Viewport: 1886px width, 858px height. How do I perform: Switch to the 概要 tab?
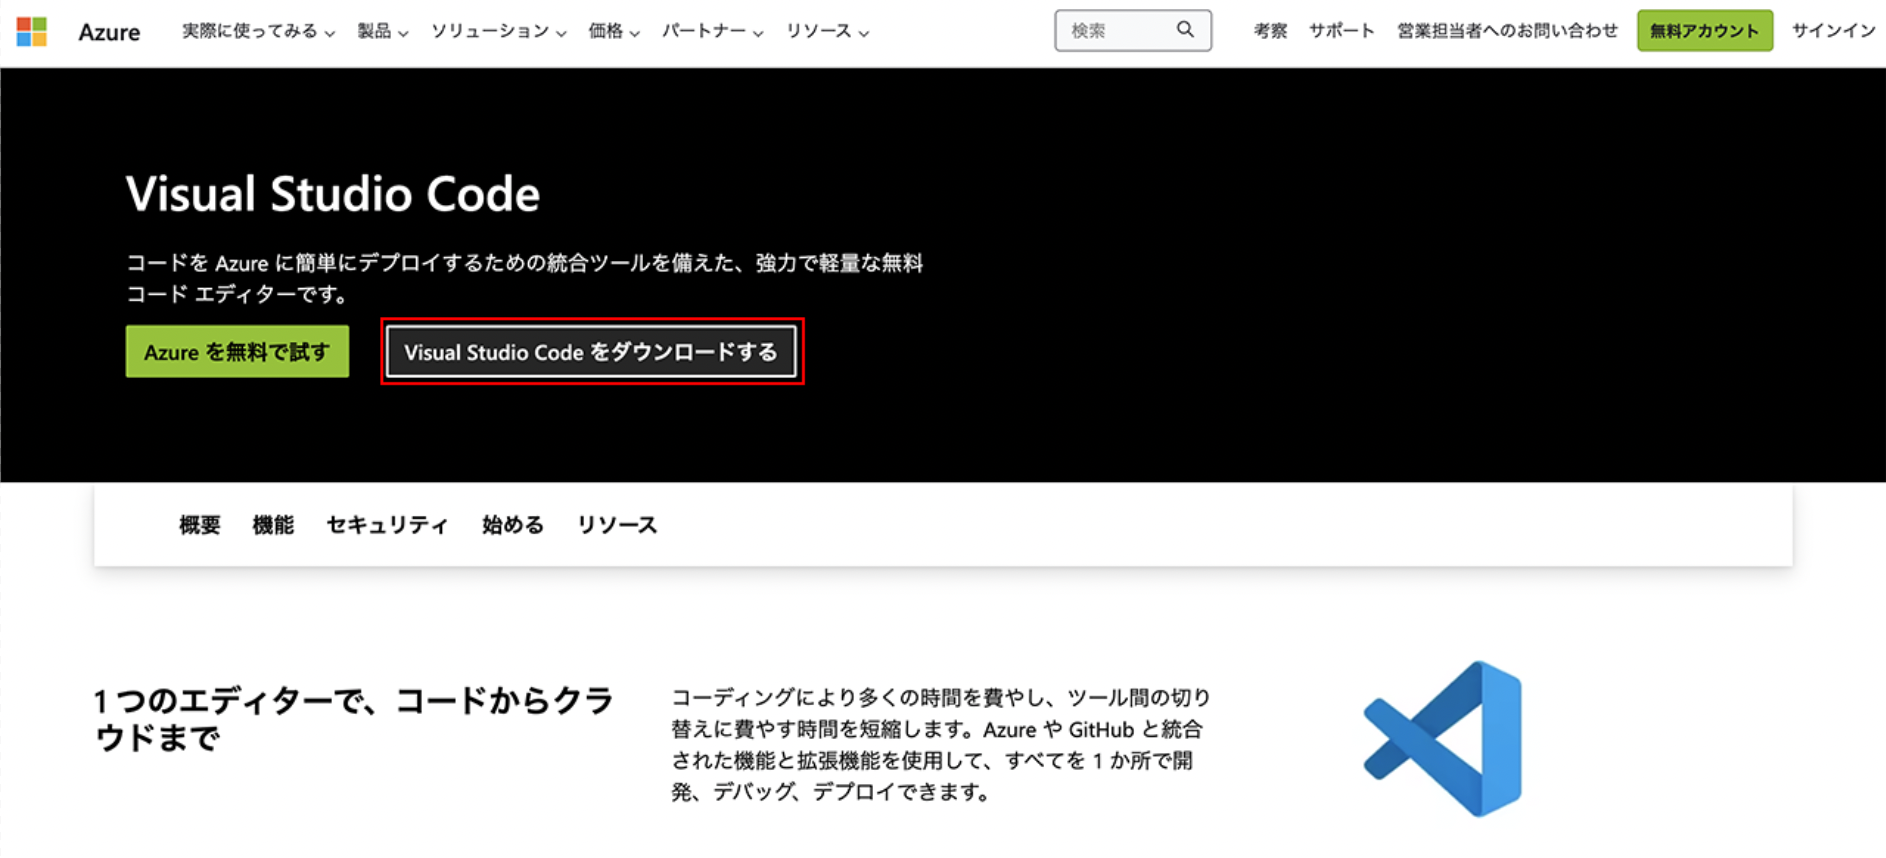click(x=200, y=525)
